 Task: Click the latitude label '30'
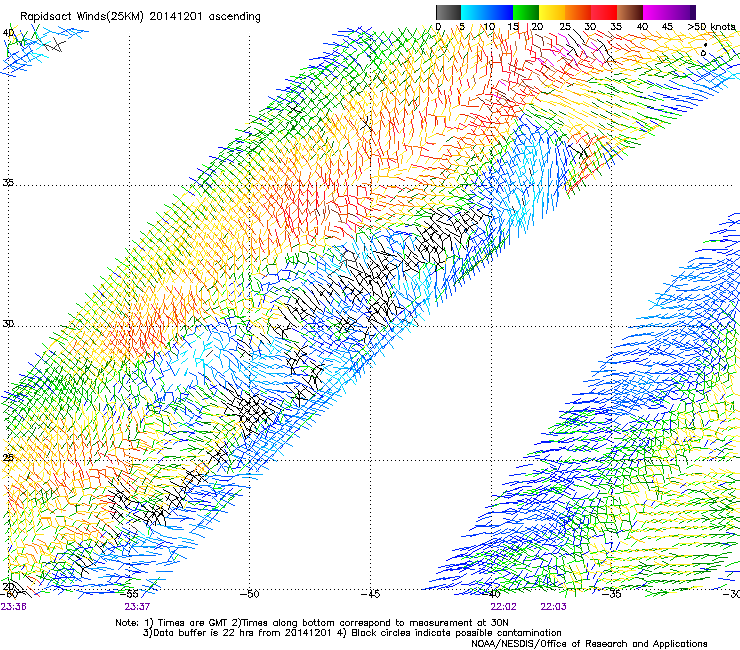point(8,324)
